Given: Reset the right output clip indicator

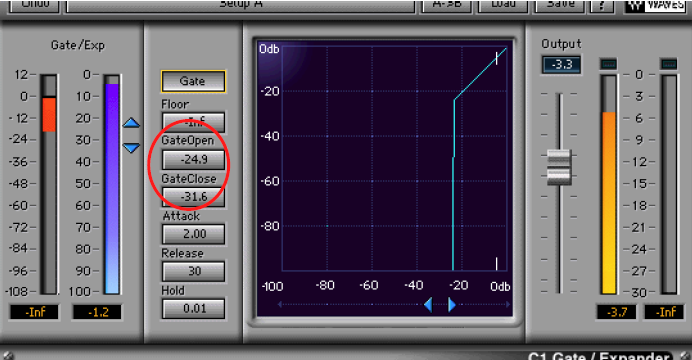Looking at the screenshot, I should [x=669, y=64].
